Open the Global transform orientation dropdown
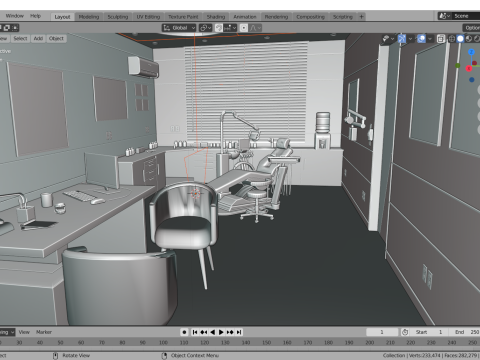The image size is (480, 360). 179,28
